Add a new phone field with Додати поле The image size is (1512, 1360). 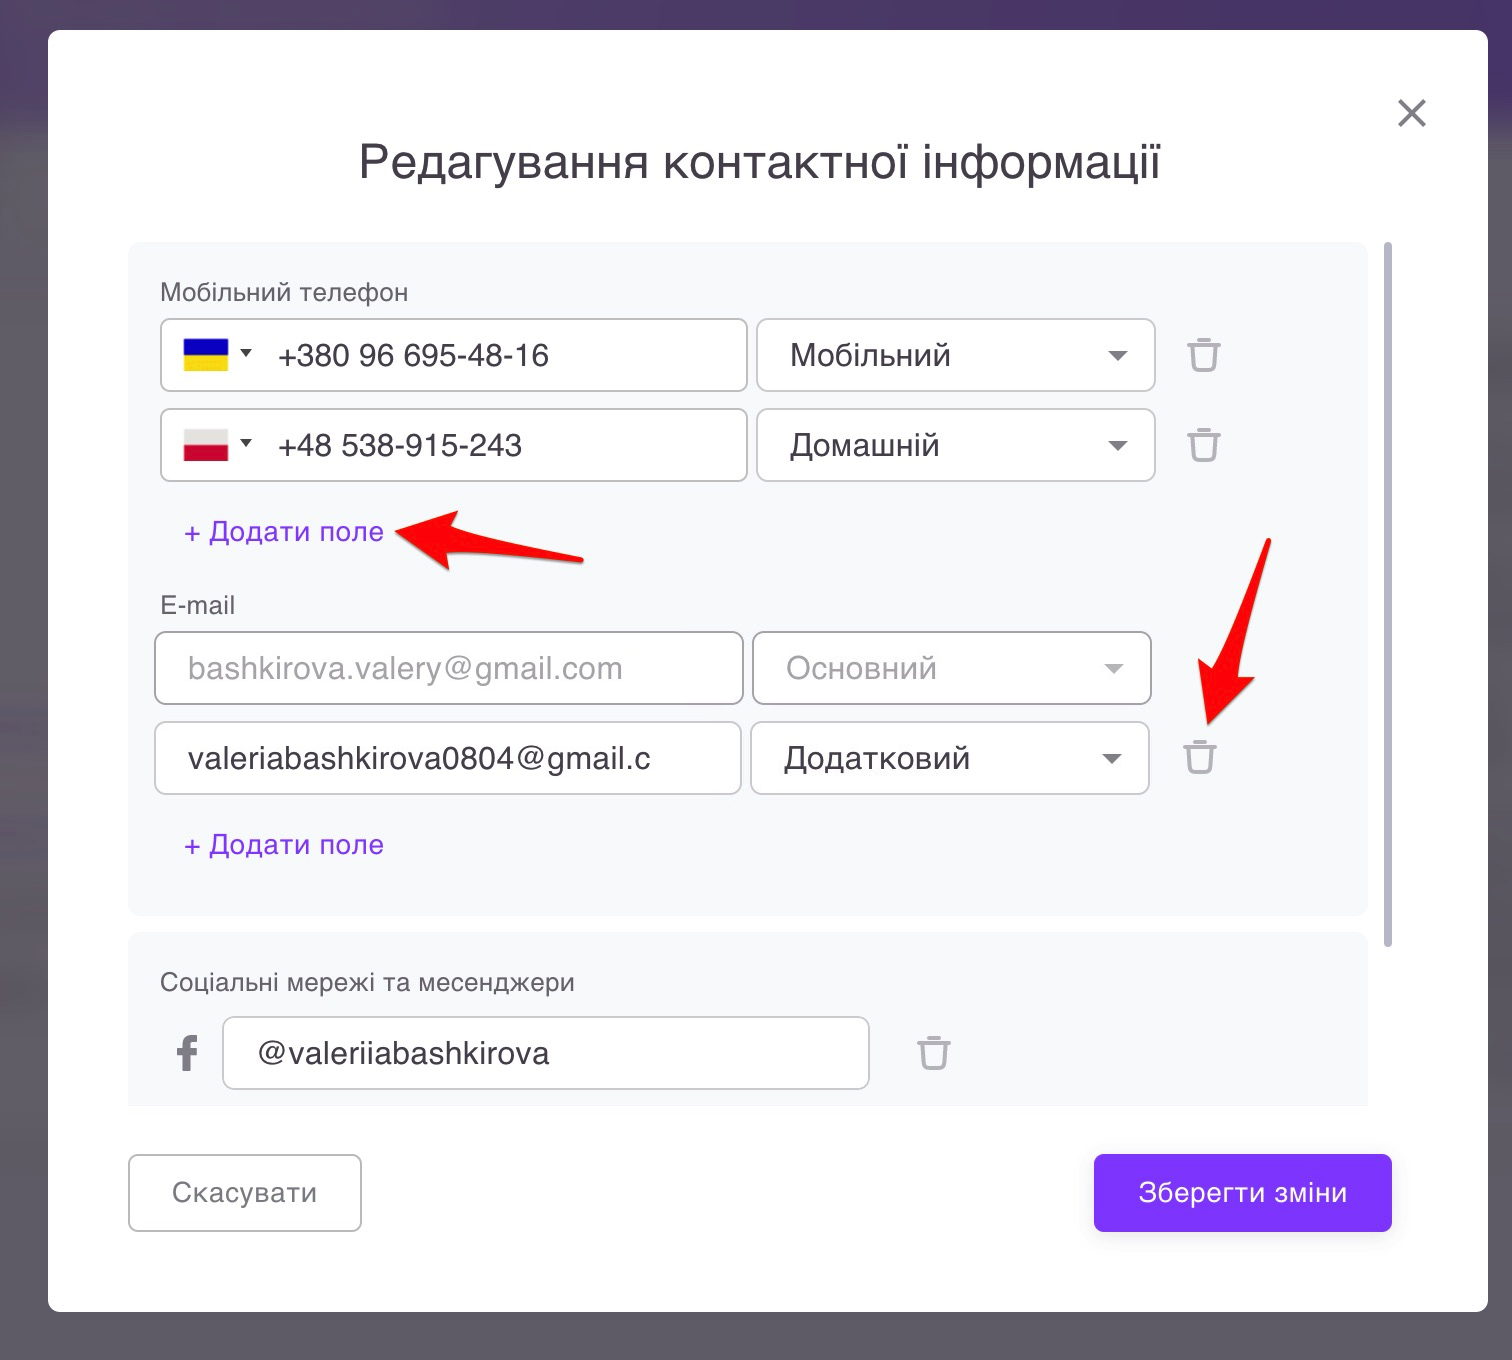pyautogui.click(x=284, y=532)
